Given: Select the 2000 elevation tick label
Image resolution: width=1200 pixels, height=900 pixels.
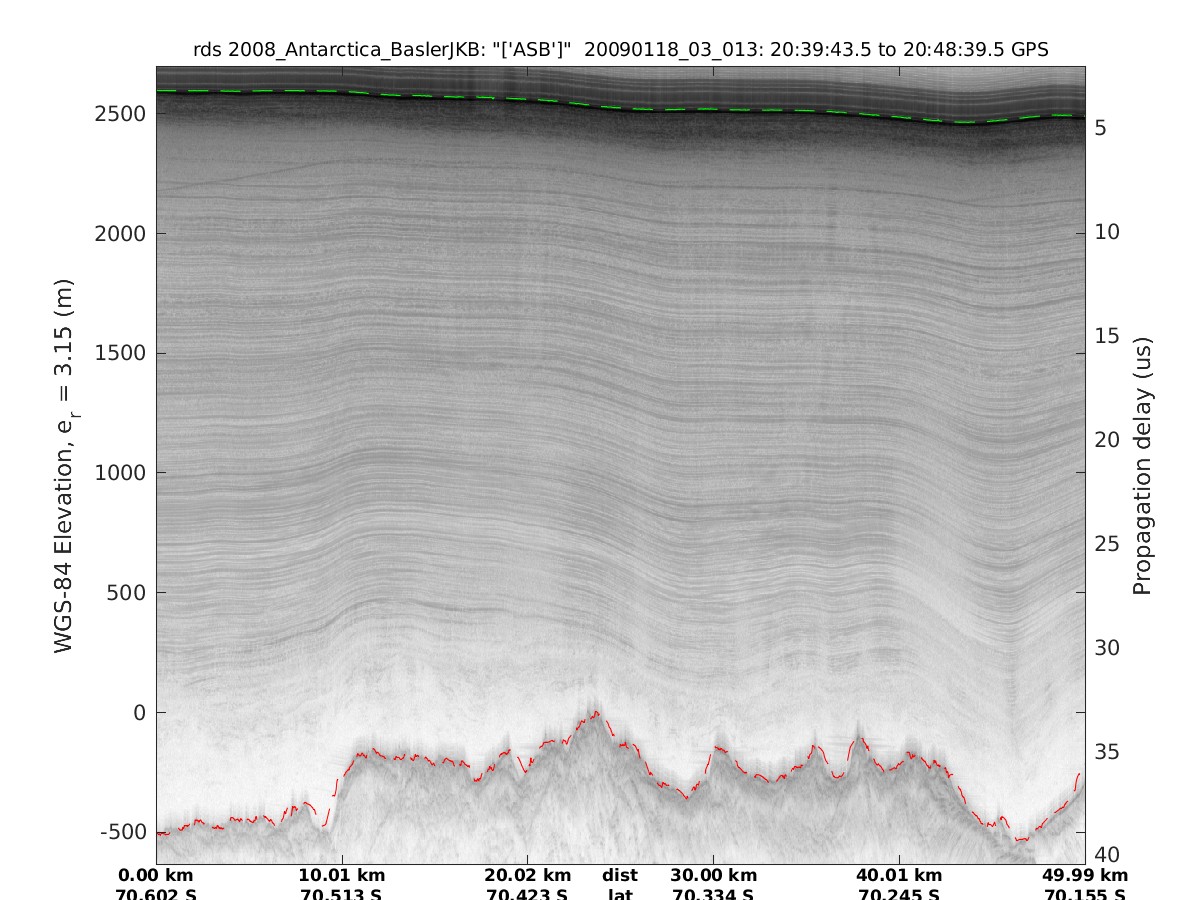Looking at the screenshot, I should coord(120,234).
